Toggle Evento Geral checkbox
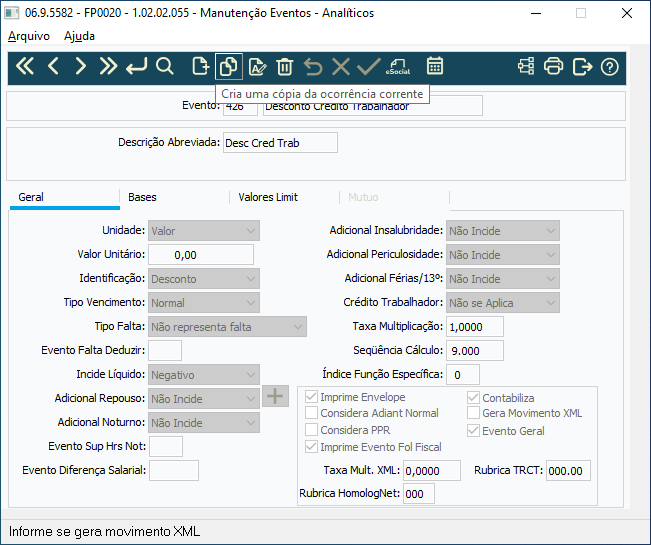The height and width of the screenshot is (545, 651). coord(473,431)
